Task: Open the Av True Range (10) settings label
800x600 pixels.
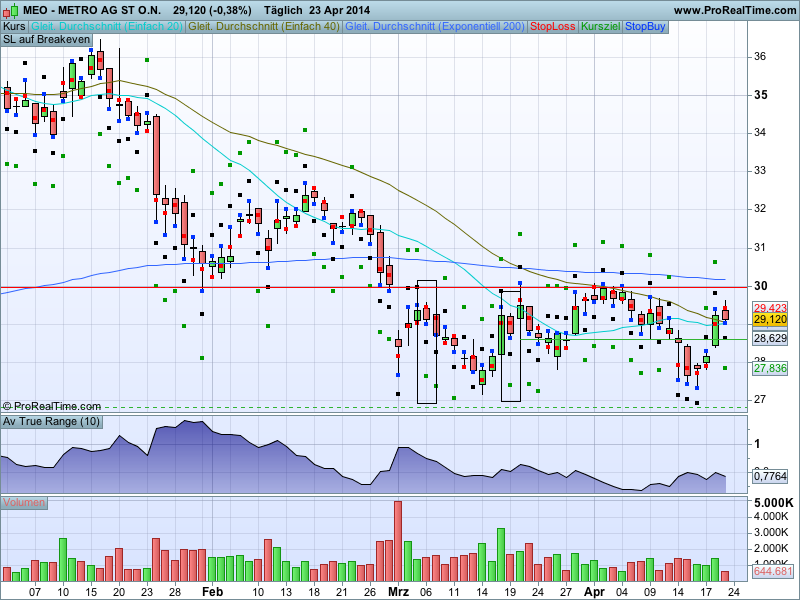Action: [x=51, y=422]
